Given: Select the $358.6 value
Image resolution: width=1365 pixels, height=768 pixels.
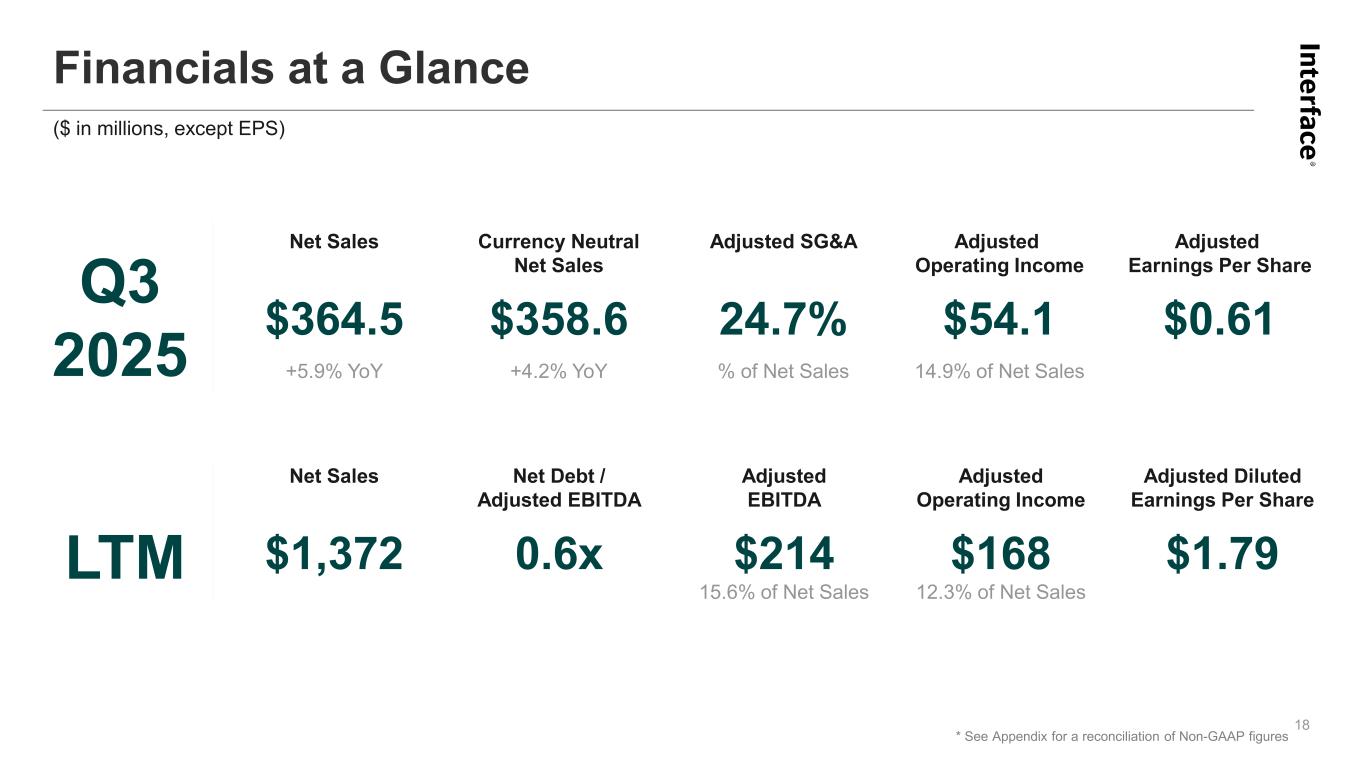Looking at the screenshot, I should (x=558, y=320).
